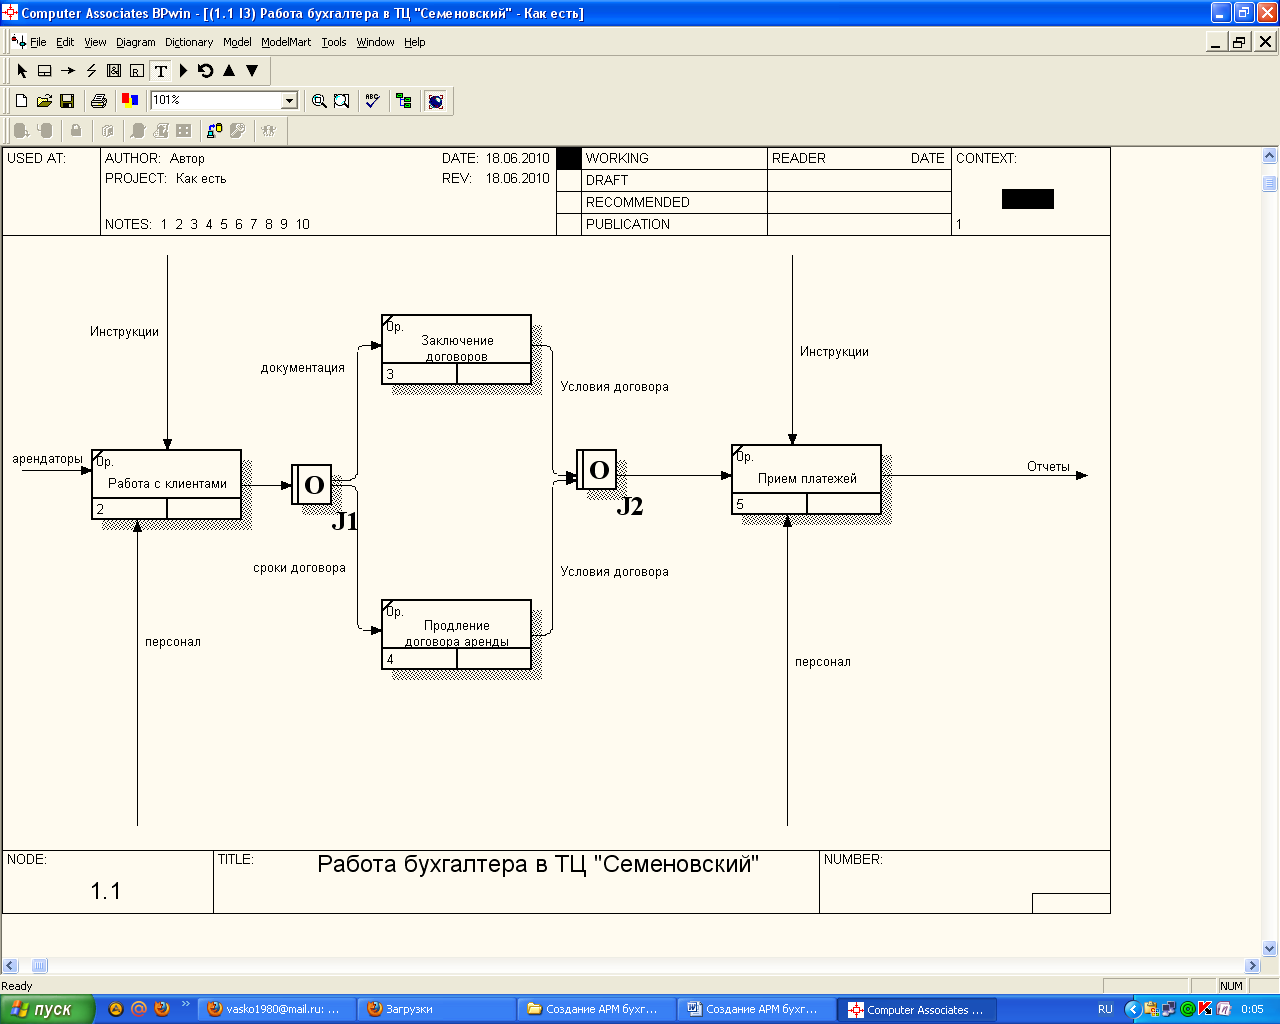Print the diagram
This screenshot has height=1024, width=1280.
coord(98,101)
